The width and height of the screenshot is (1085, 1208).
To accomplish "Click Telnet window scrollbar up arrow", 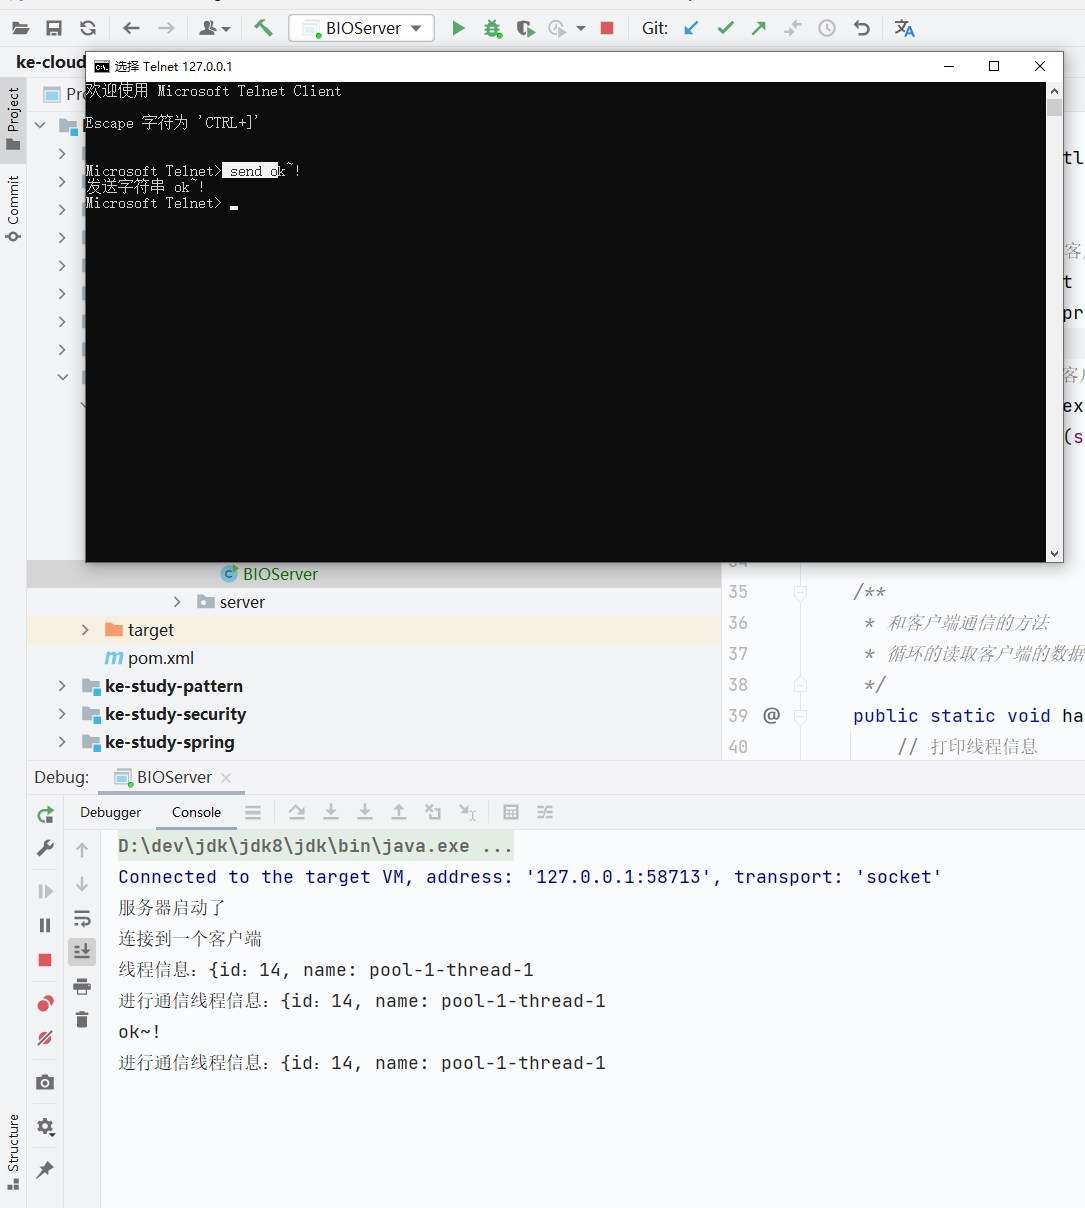I will pos(1054,91).
